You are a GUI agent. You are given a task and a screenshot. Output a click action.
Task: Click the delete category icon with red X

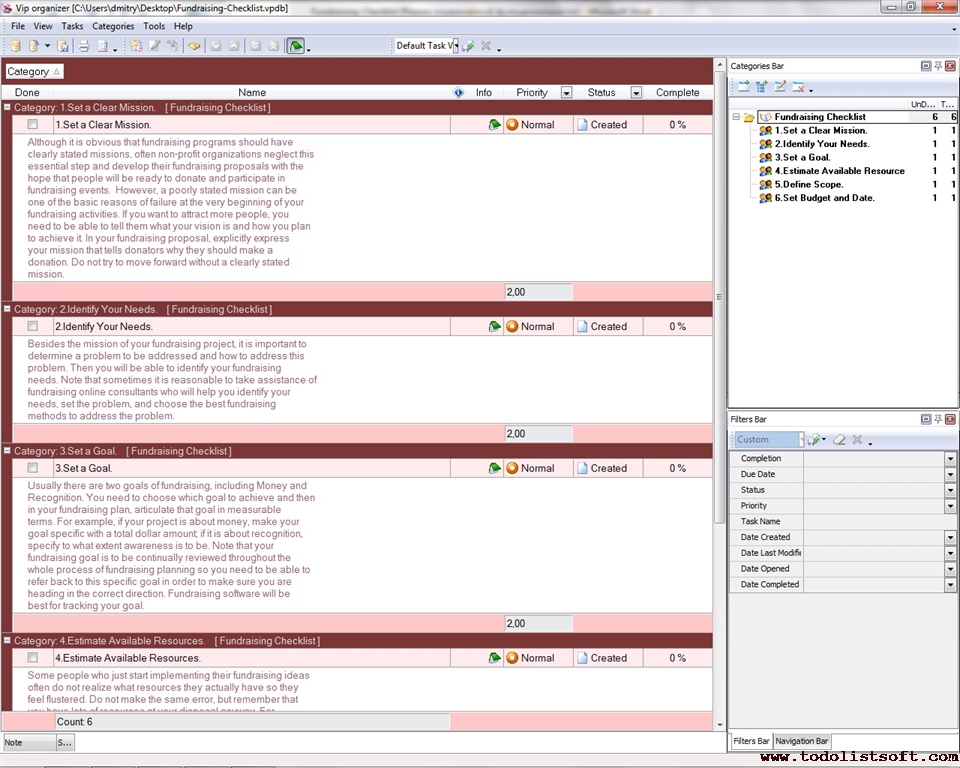pos(798,87)
